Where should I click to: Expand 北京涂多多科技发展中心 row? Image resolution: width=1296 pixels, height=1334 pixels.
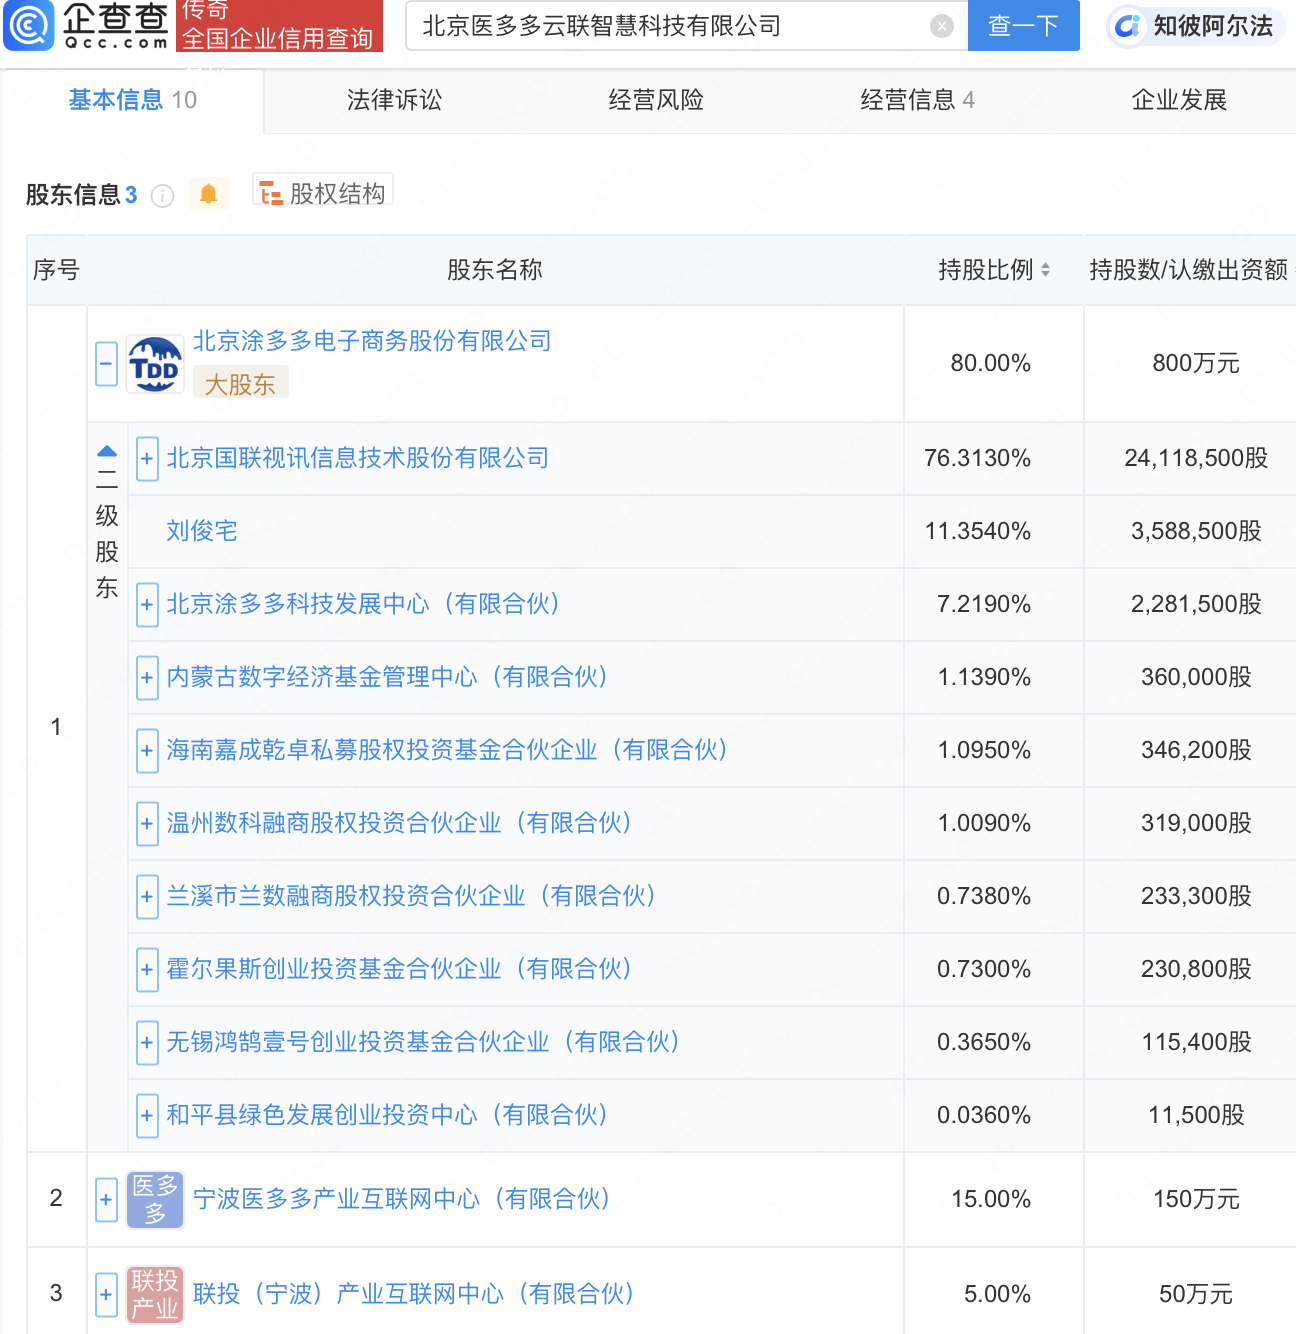tap(147, 604)
